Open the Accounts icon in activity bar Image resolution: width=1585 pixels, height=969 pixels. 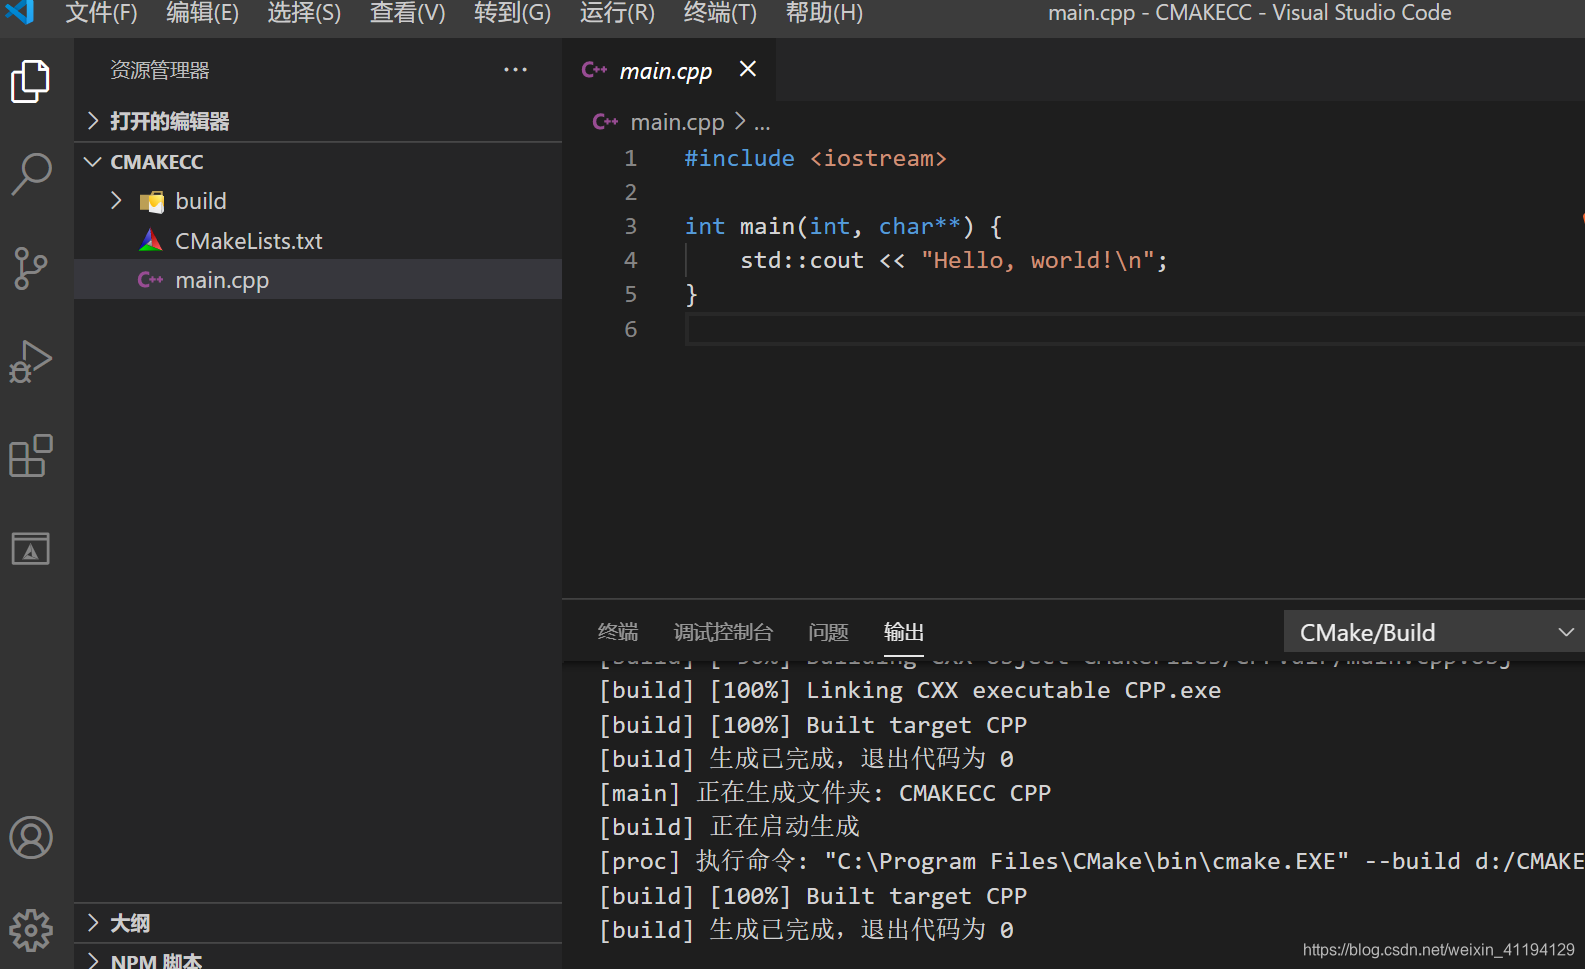coord(30,838)
